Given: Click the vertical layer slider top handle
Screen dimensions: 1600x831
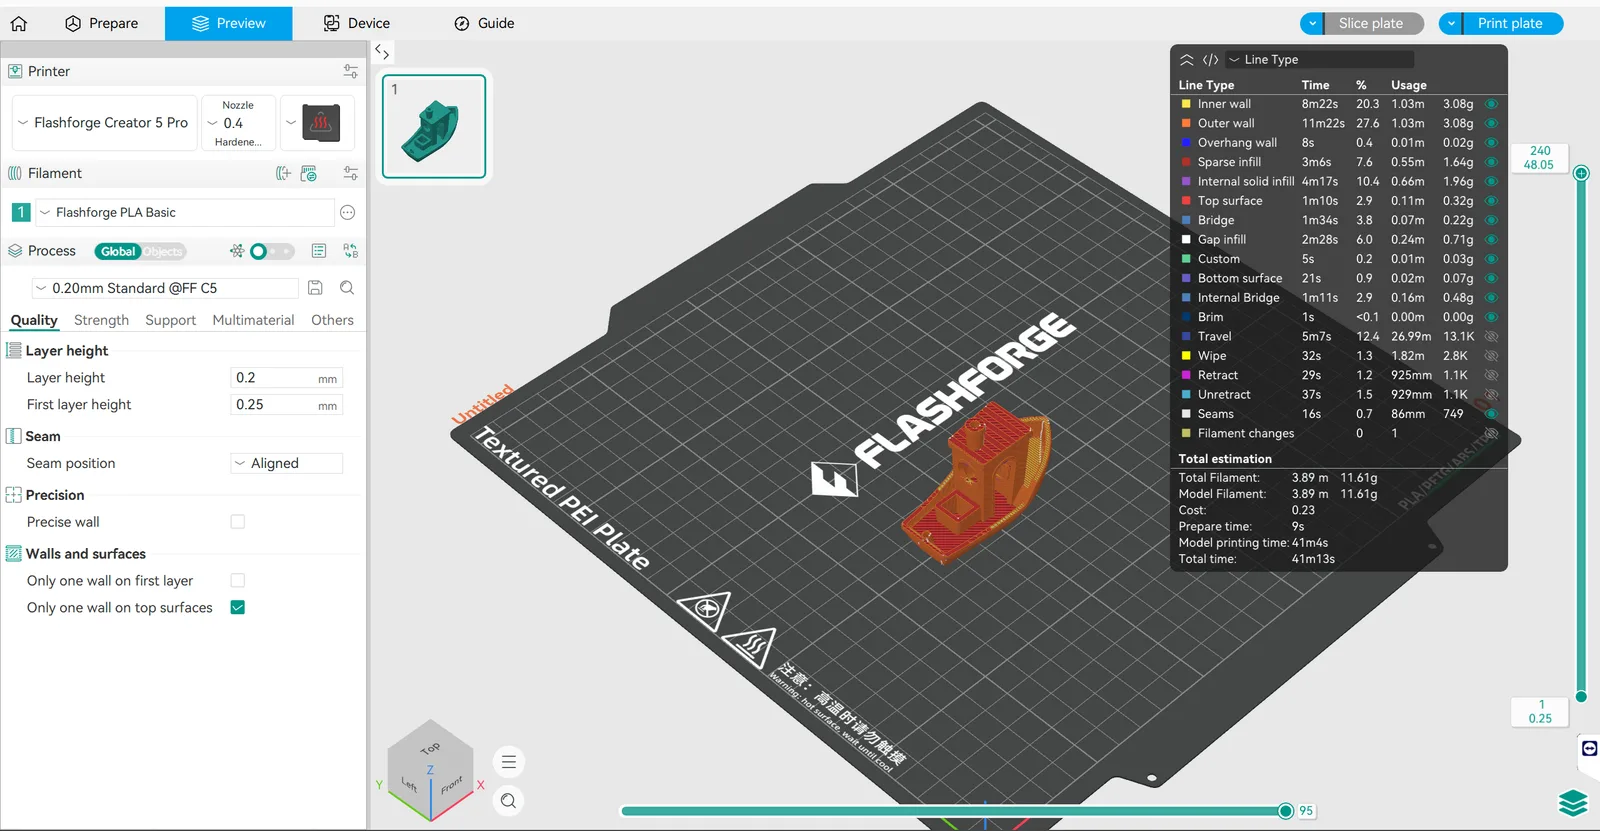Looking at the screenshot, I should point(1581,173).
